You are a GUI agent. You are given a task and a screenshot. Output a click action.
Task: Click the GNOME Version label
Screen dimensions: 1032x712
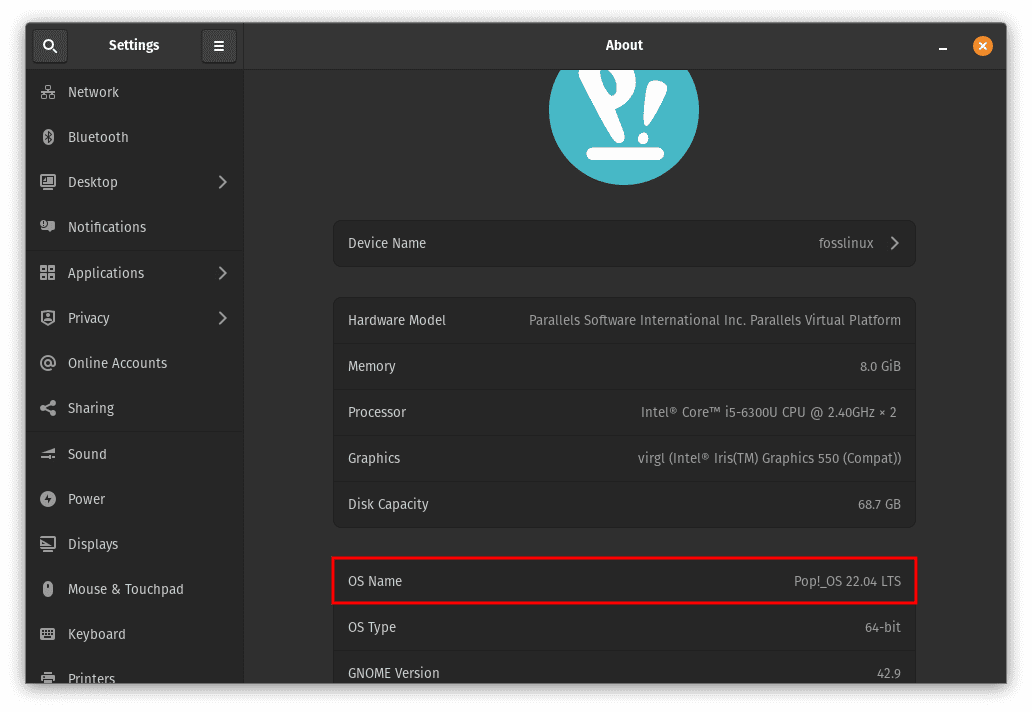tap(394, 673)
